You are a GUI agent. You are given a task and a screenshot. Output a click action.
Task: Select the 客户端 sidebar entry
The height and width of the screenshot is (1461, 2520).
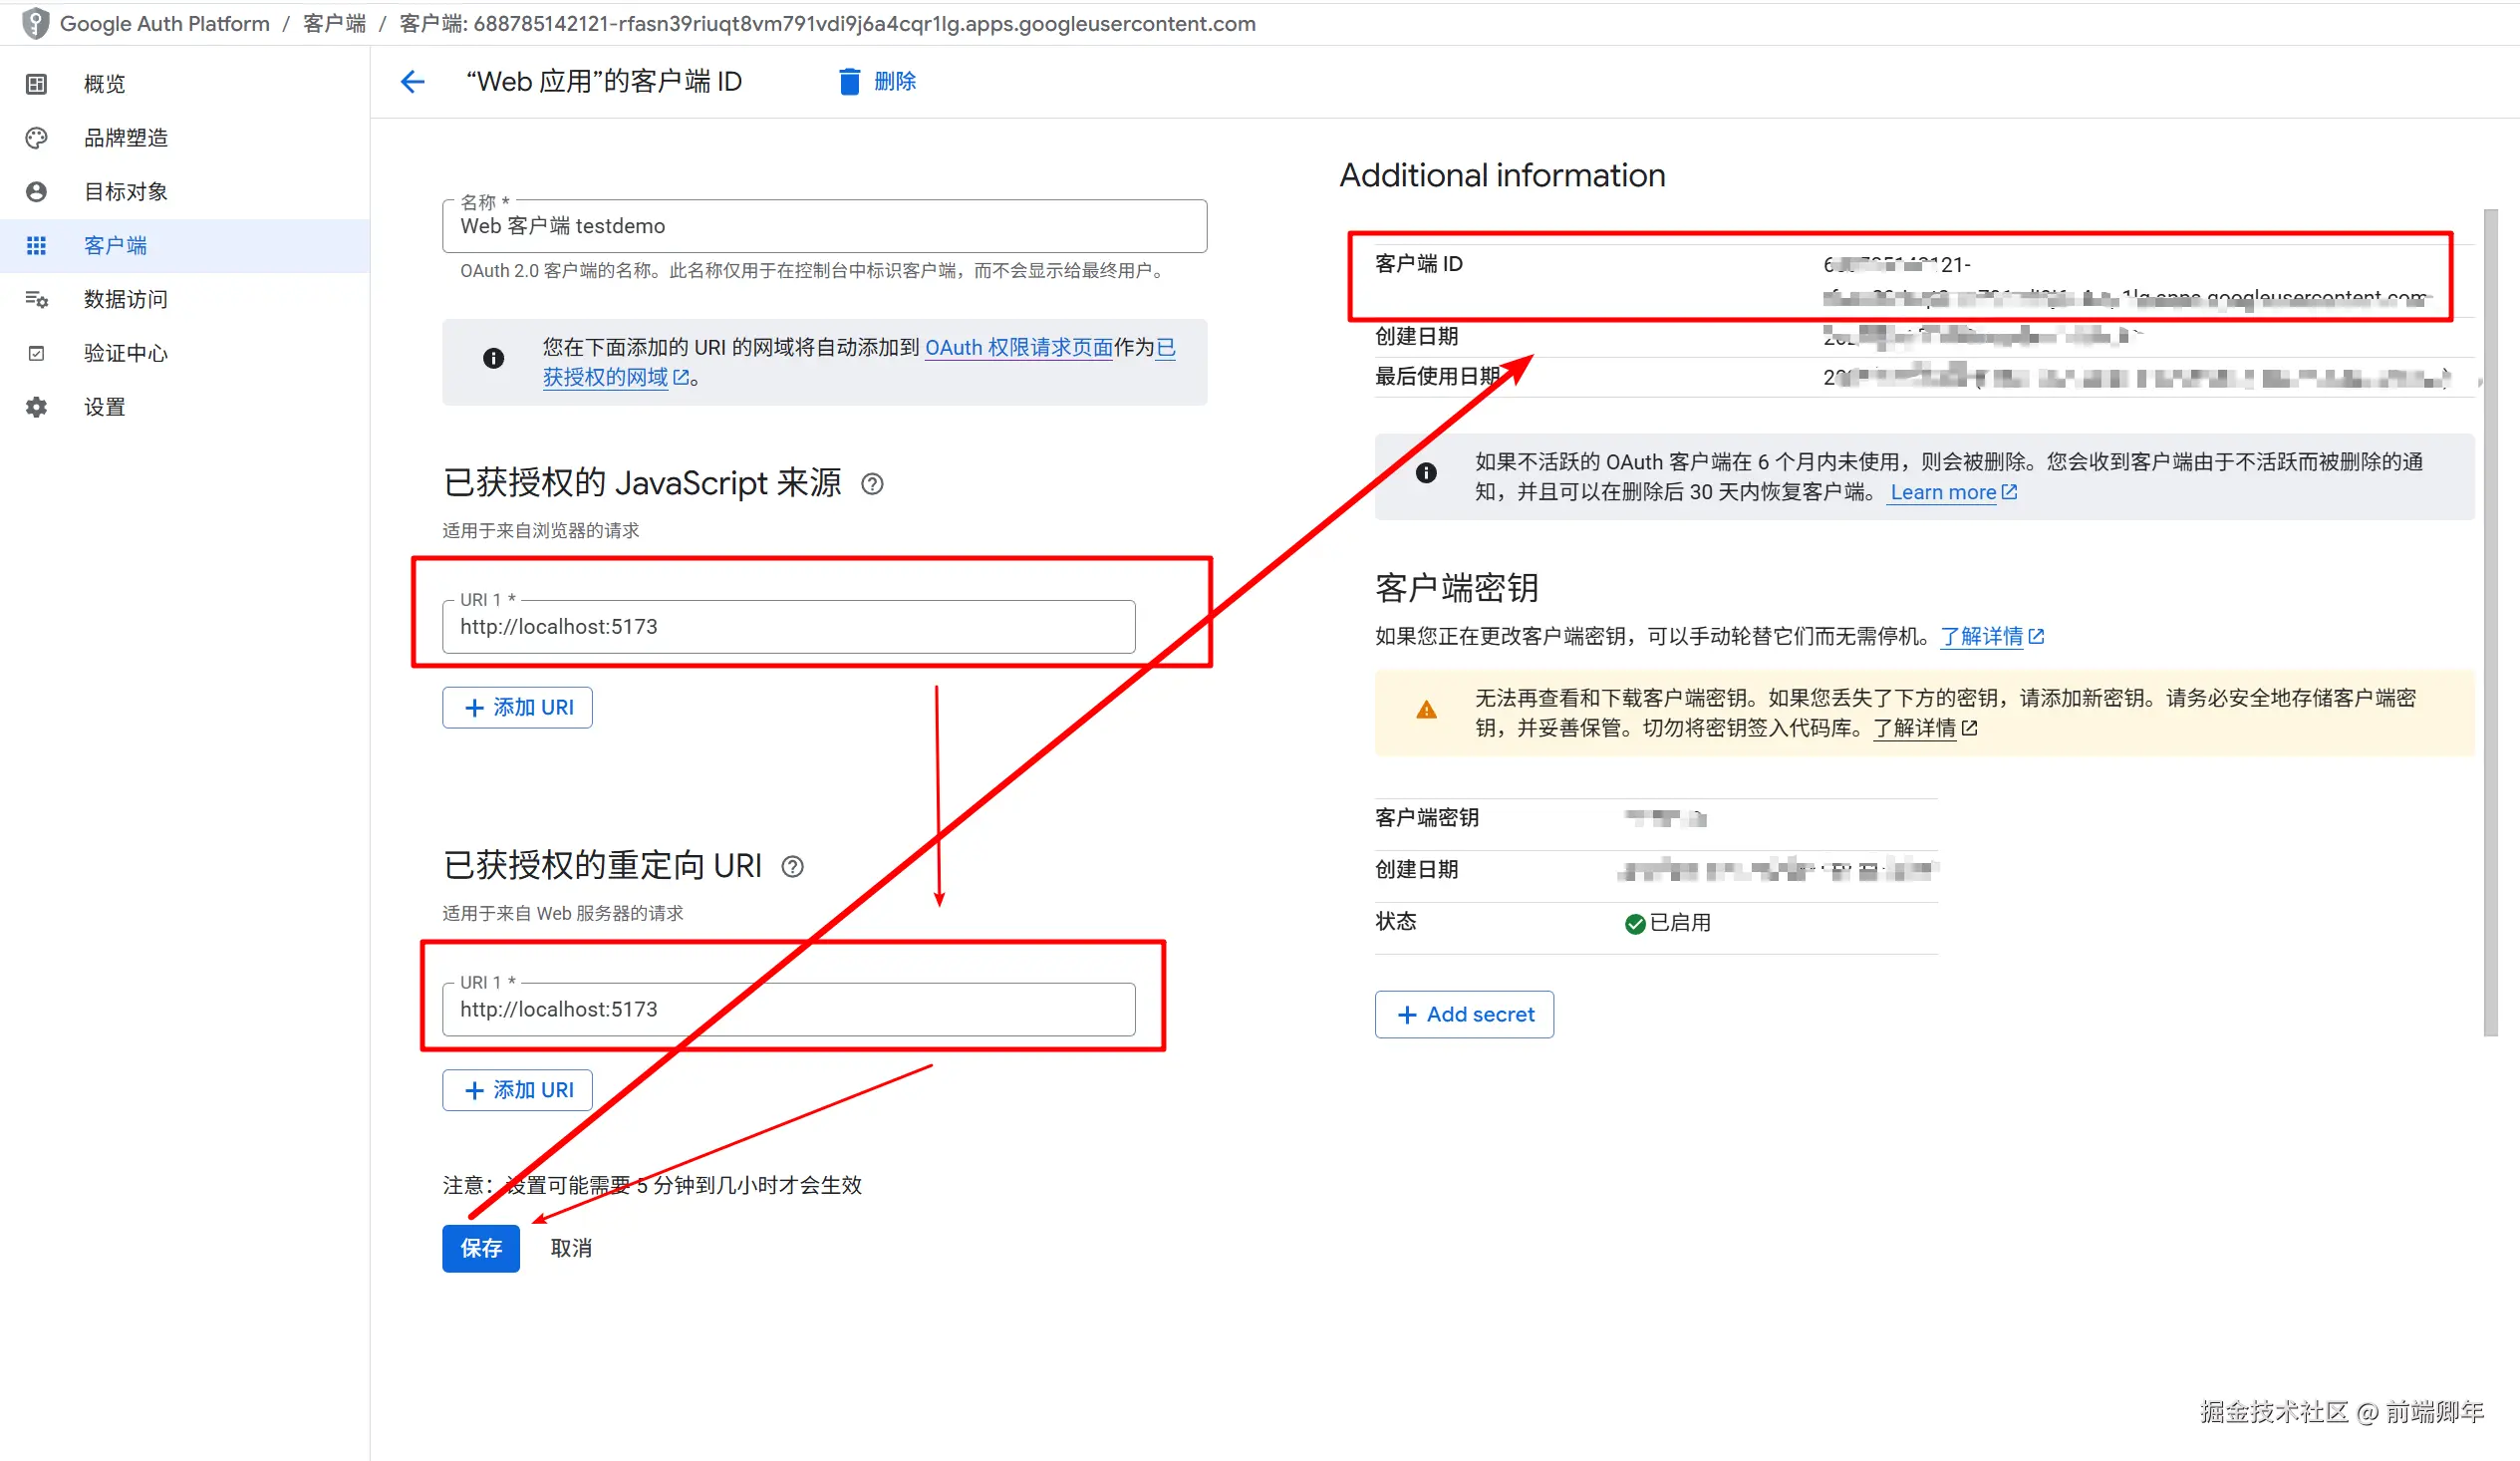point(115,245)
